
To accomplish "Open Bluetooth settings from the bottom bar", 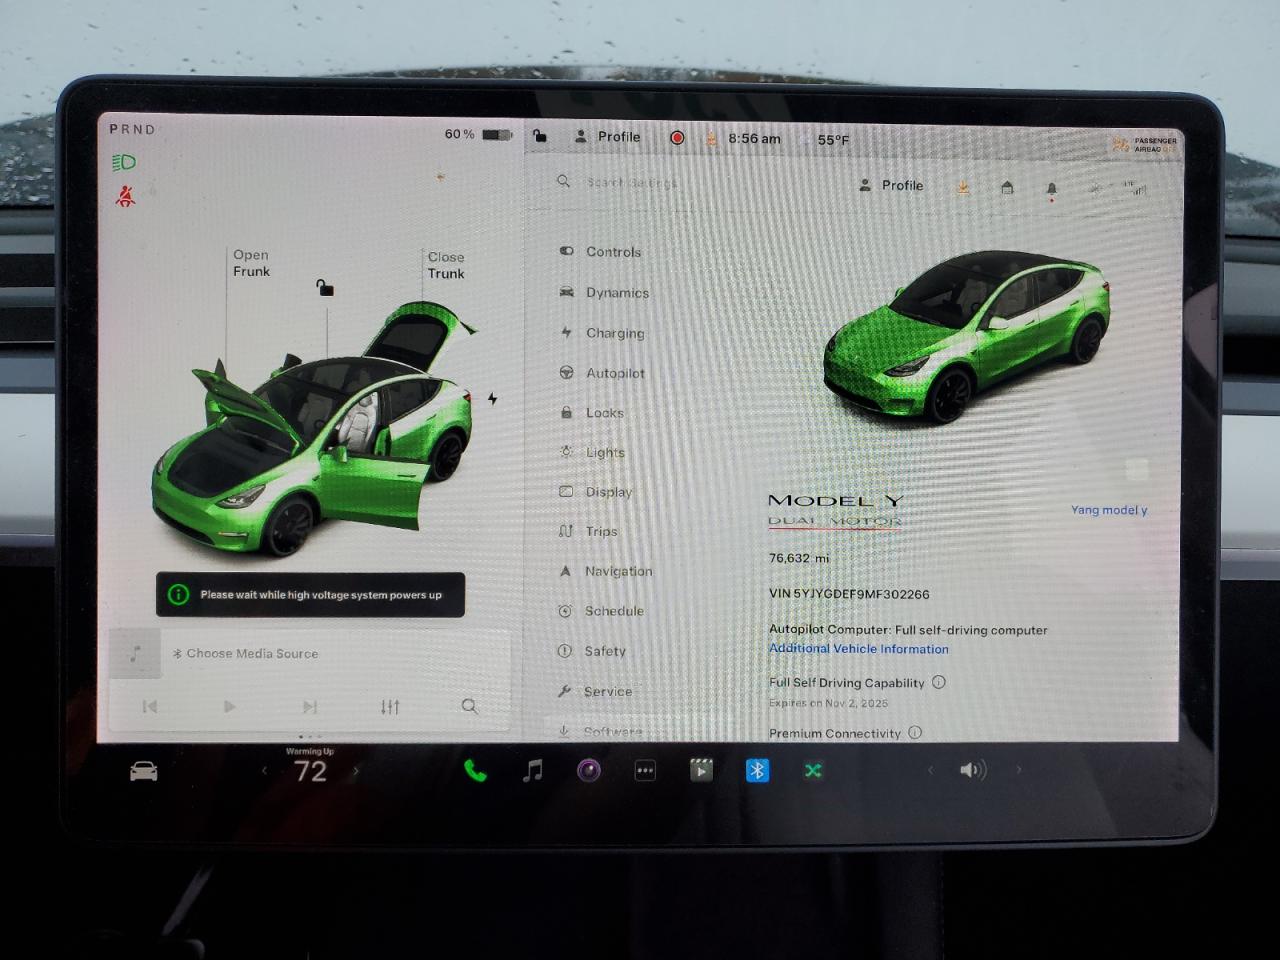I will 757,770.
